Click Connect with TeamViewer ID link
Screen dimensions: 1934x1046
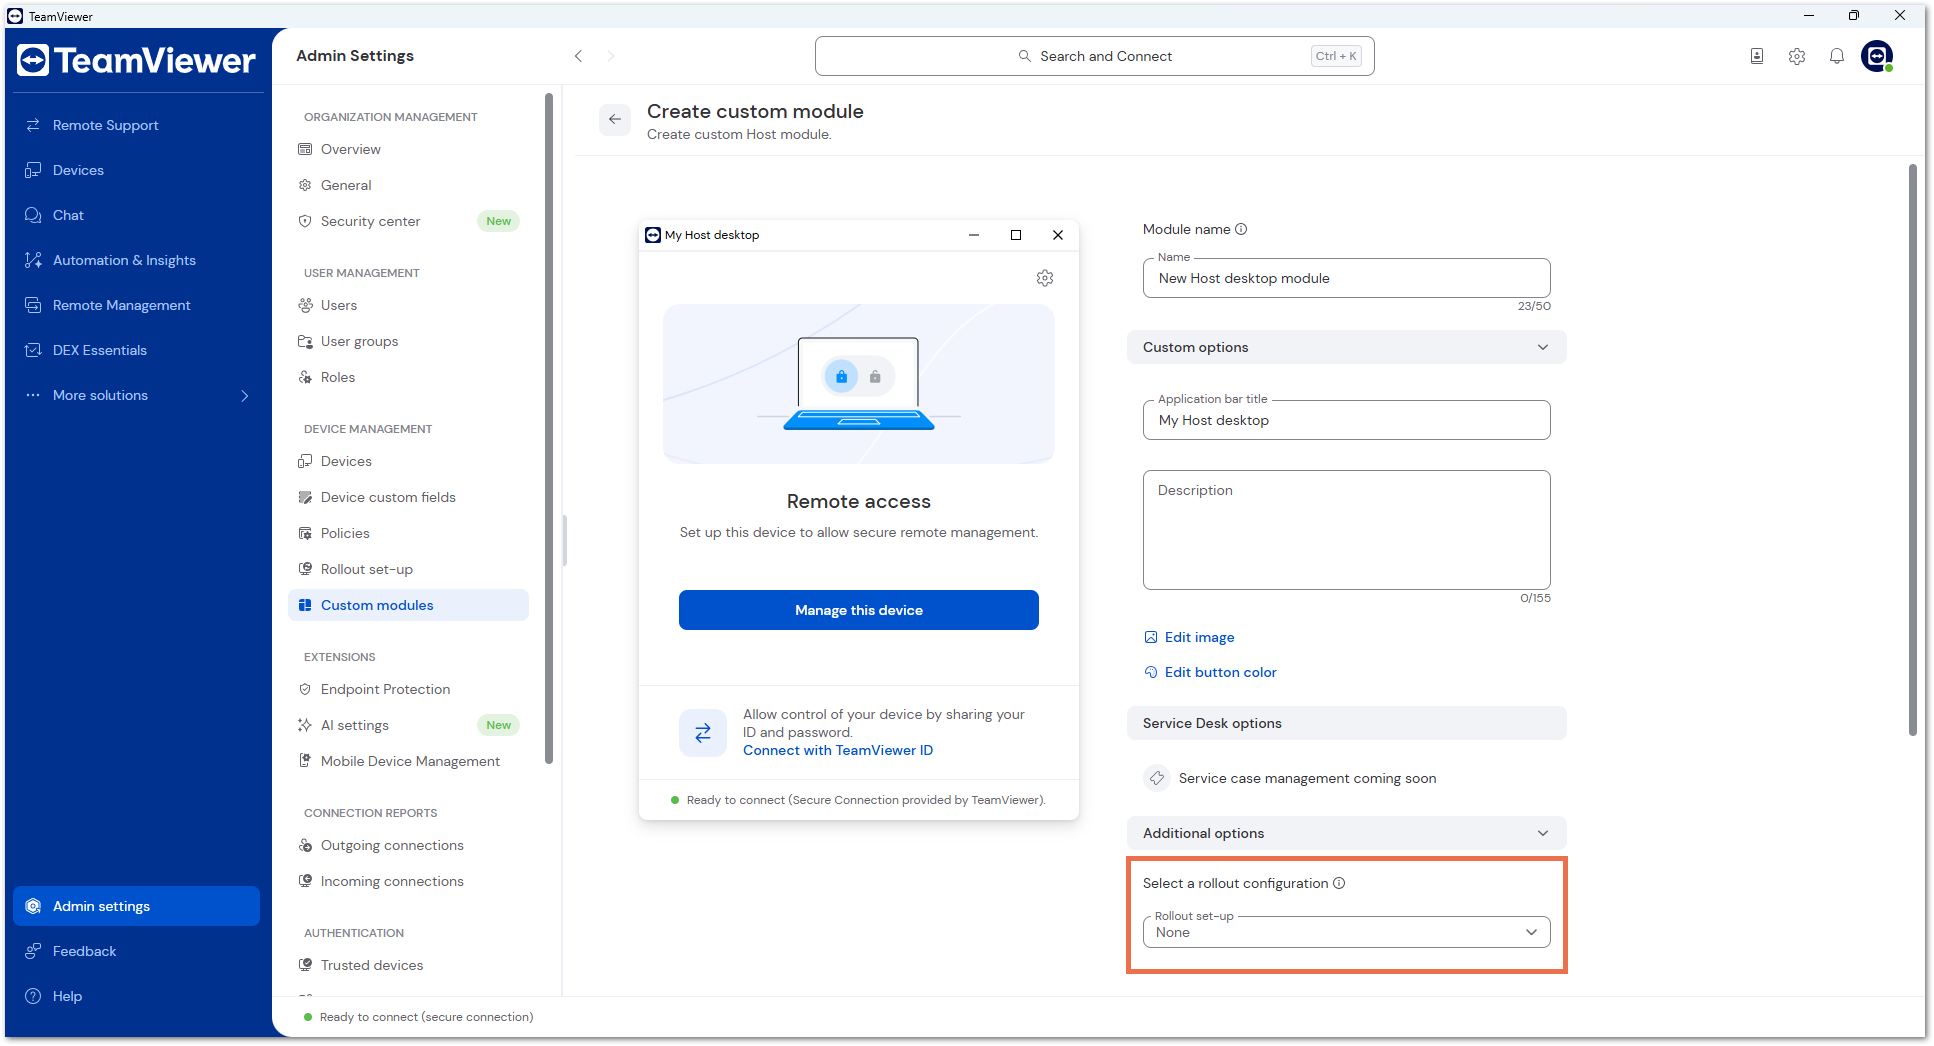click(x=837, y=750)
